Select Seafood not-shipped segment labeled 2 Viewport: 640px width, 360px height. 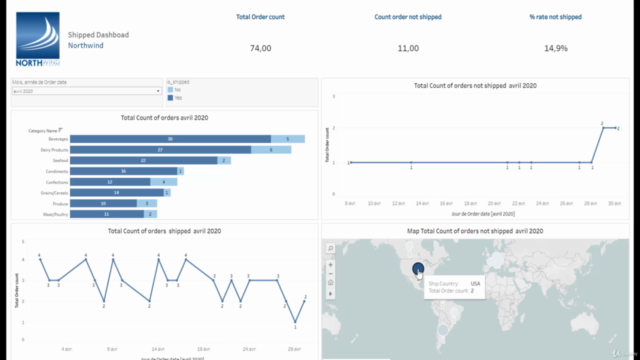tap(224, 160)
